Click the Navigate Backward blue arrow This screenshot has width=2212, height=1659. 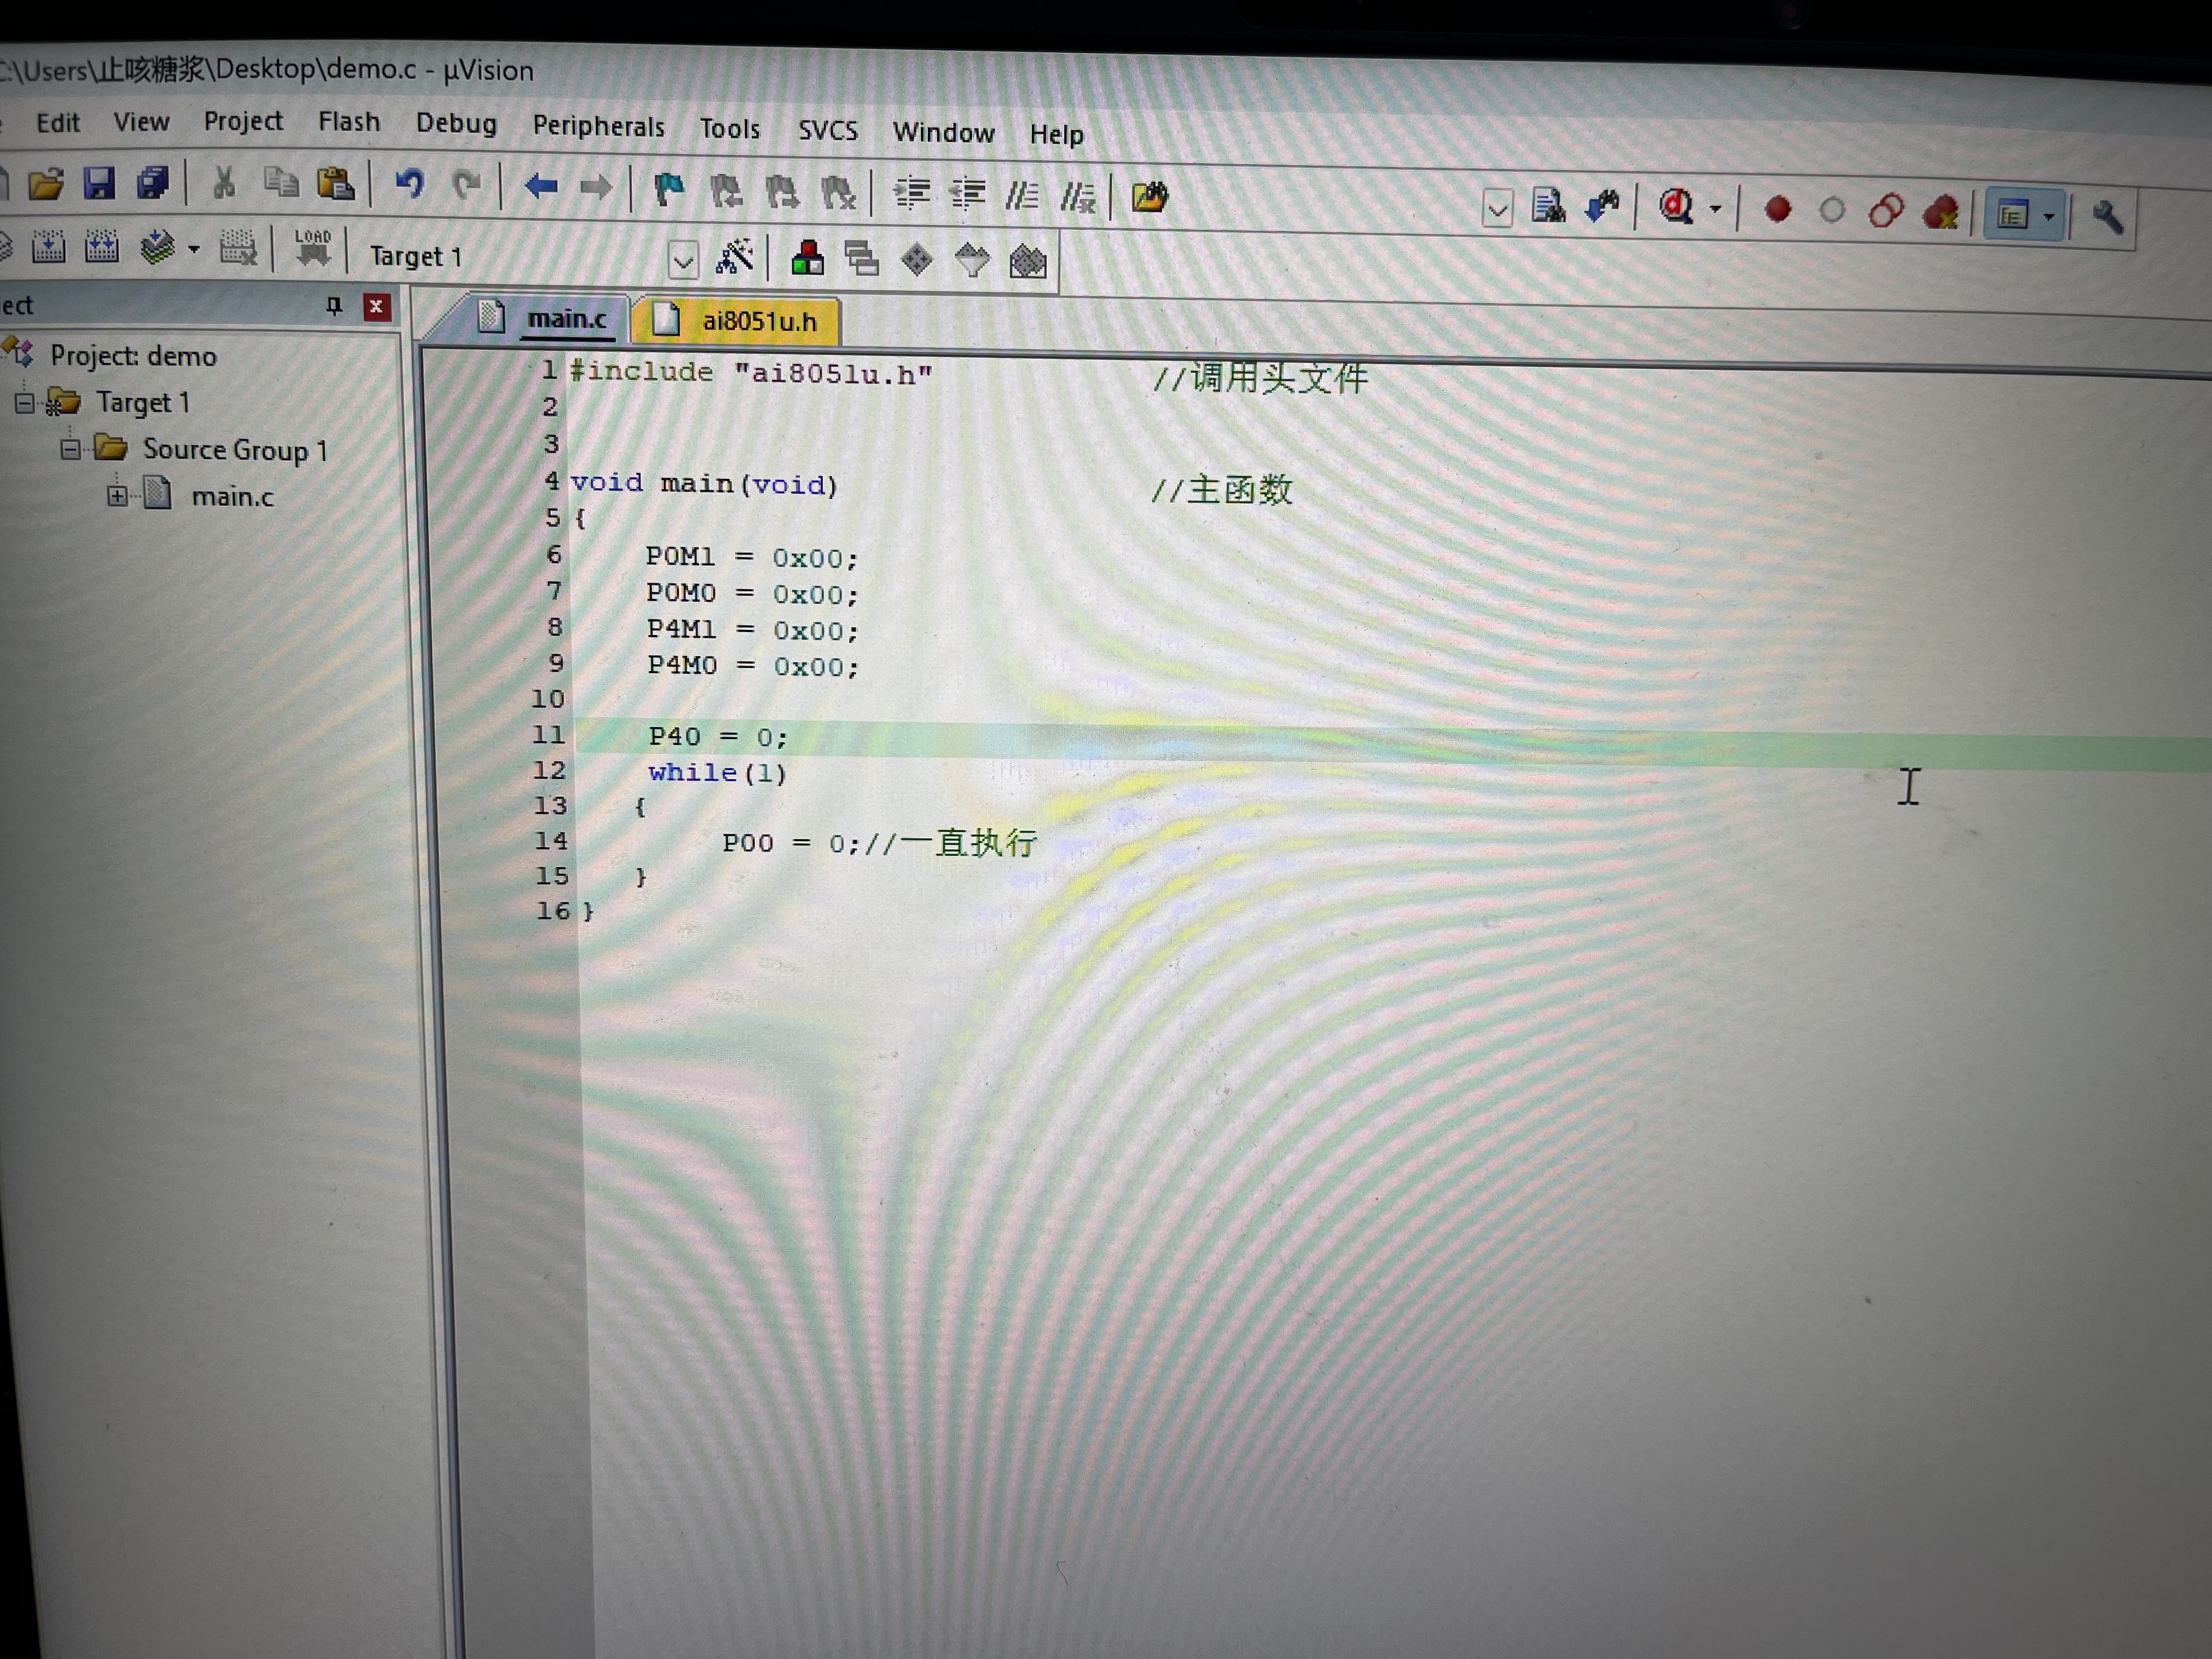tap(541, 186)
